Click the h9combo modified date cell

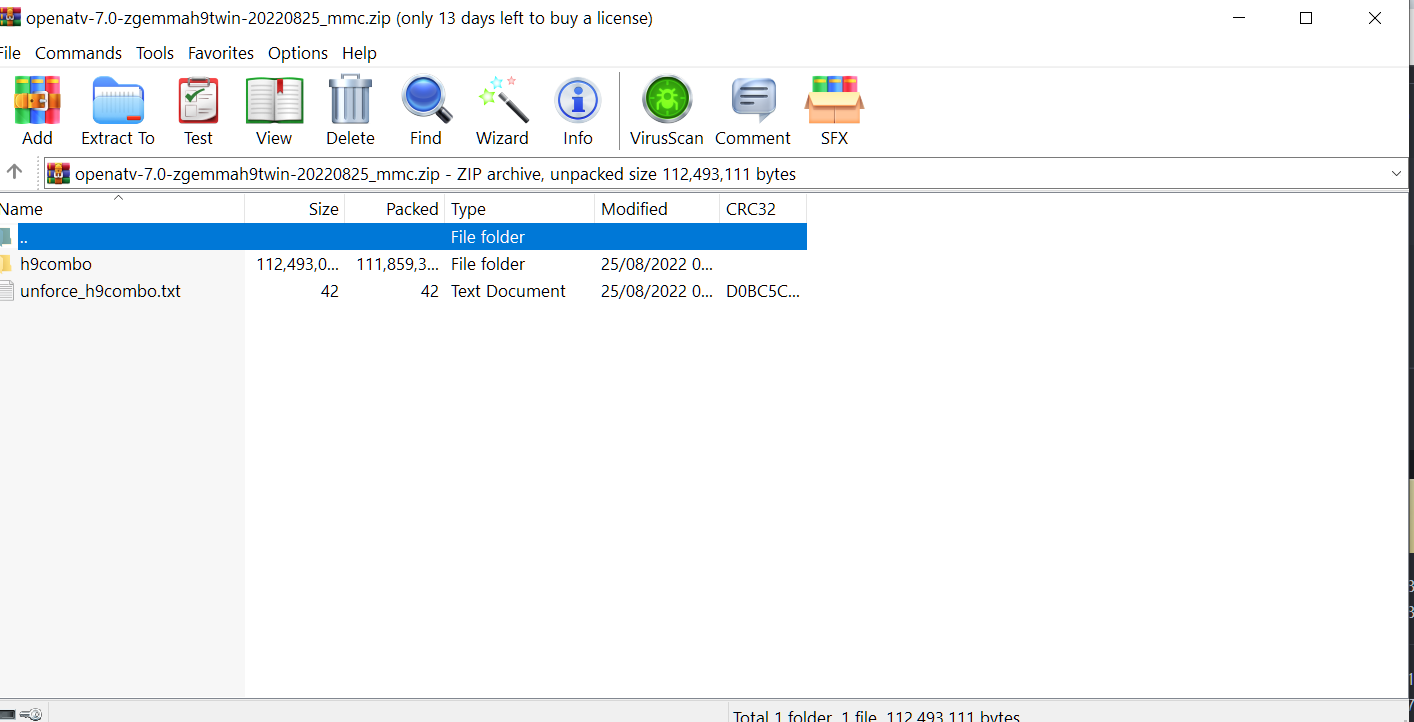657,264
